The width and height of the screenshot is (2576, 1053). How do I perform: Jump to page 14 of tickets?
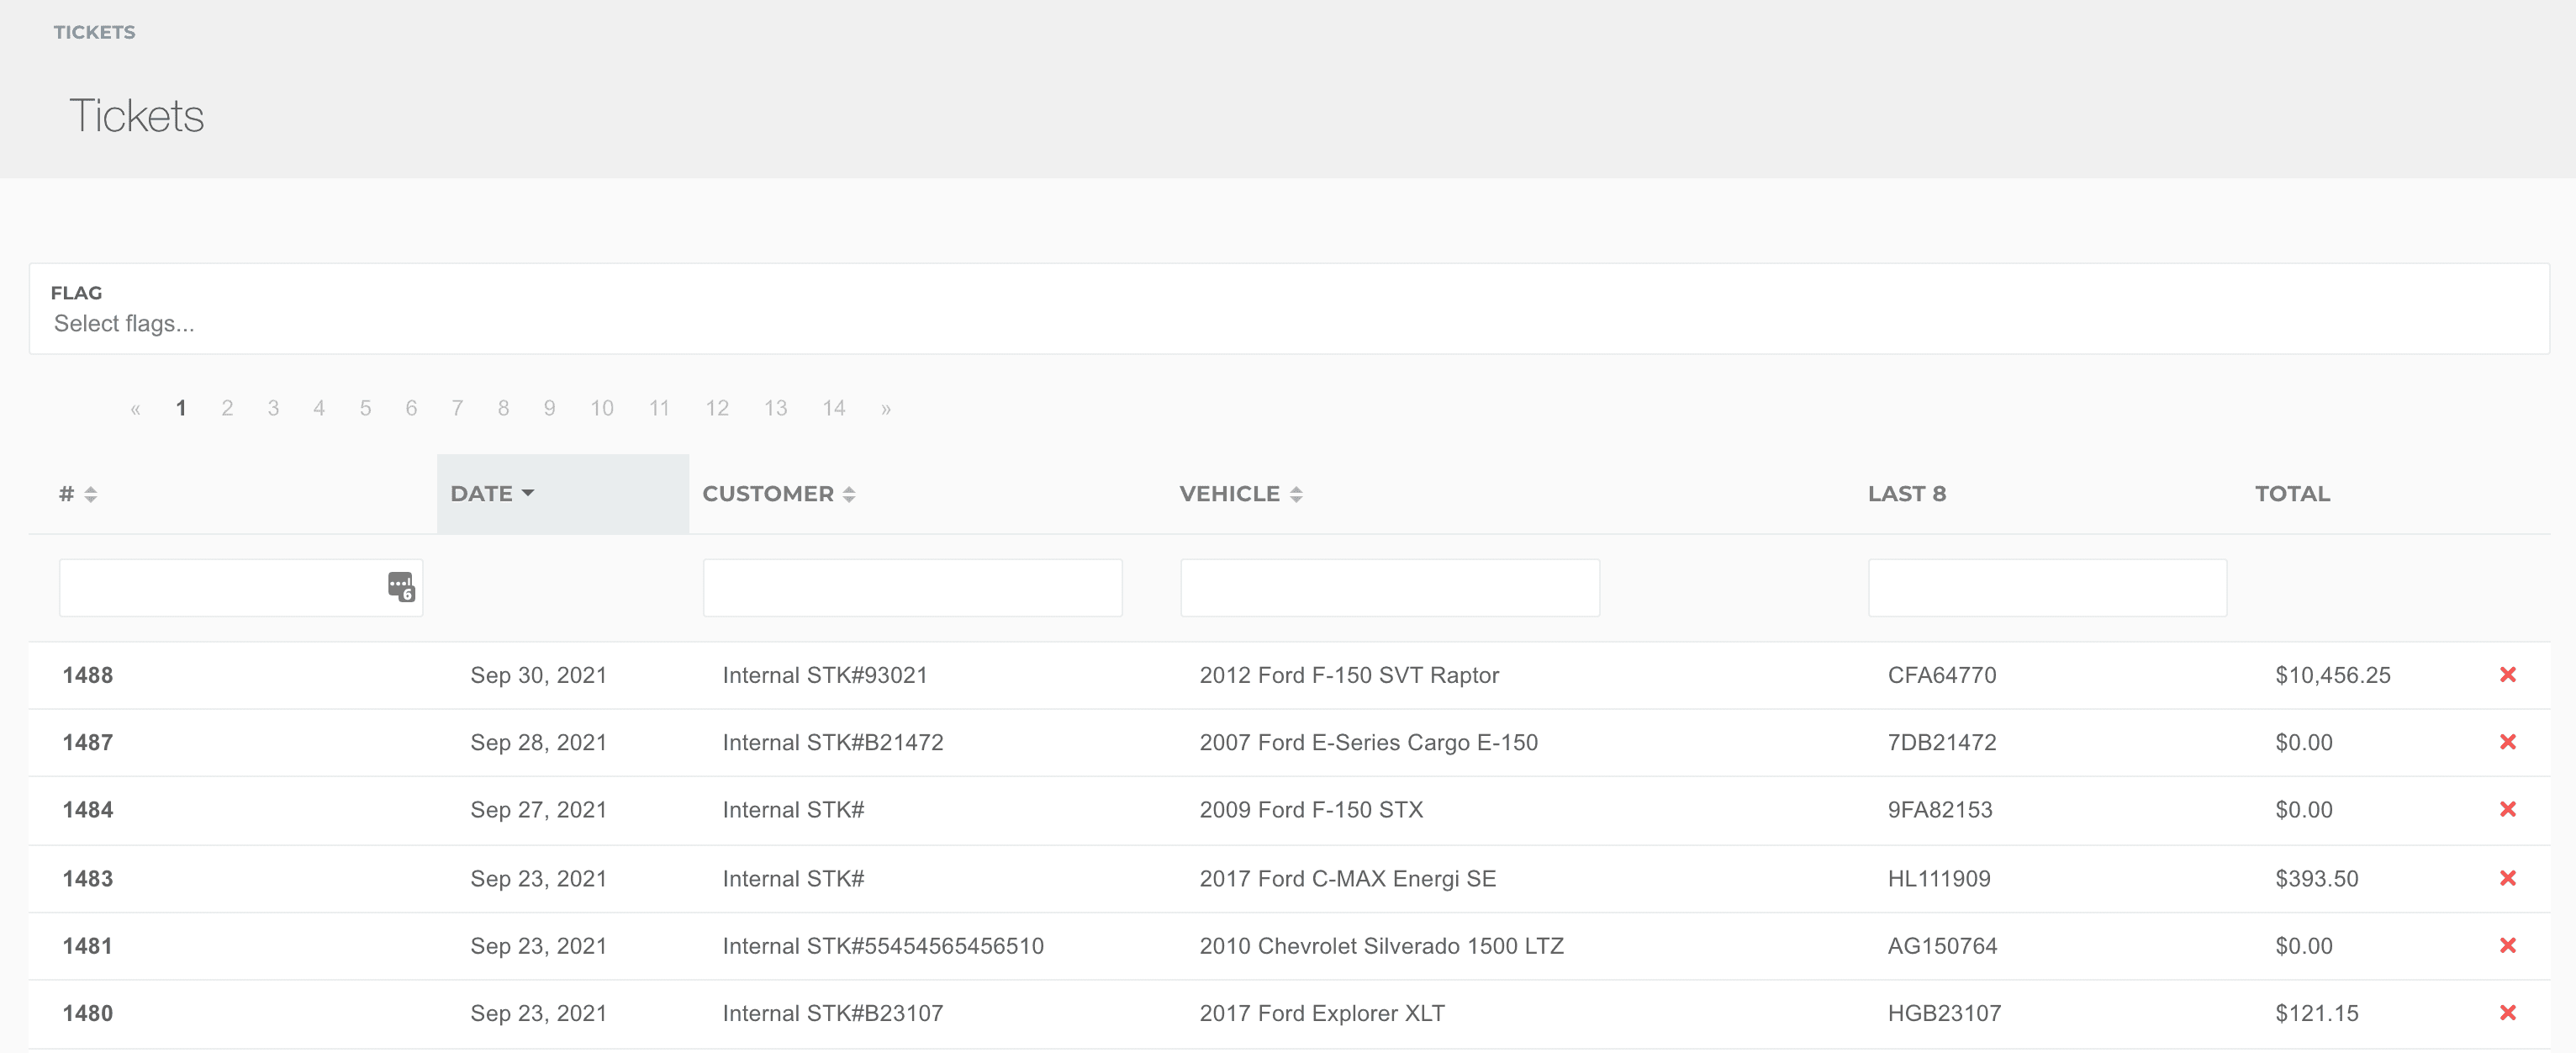click(833, 408)
